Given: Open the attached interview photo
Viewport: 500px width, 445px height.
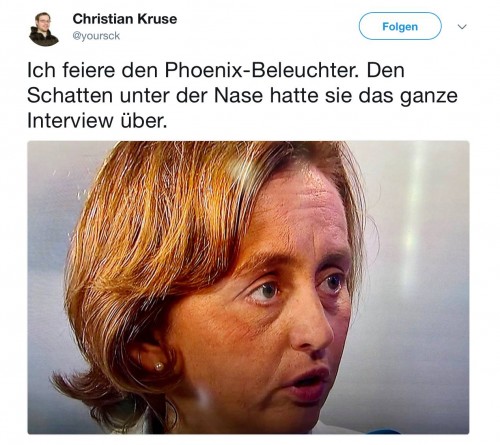Looking at the screenshot, I should (x=248, y=287).
